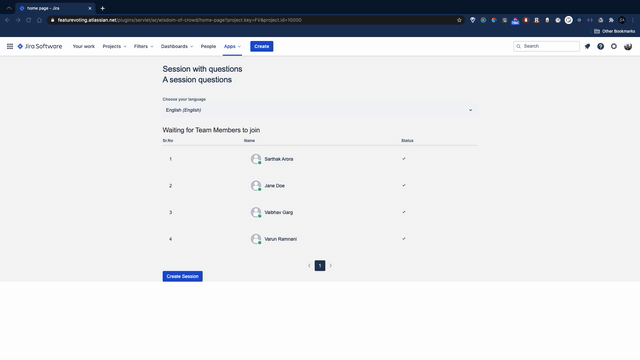Click the next page pagination arrow

pyautogui.click(x=331, y=266)
